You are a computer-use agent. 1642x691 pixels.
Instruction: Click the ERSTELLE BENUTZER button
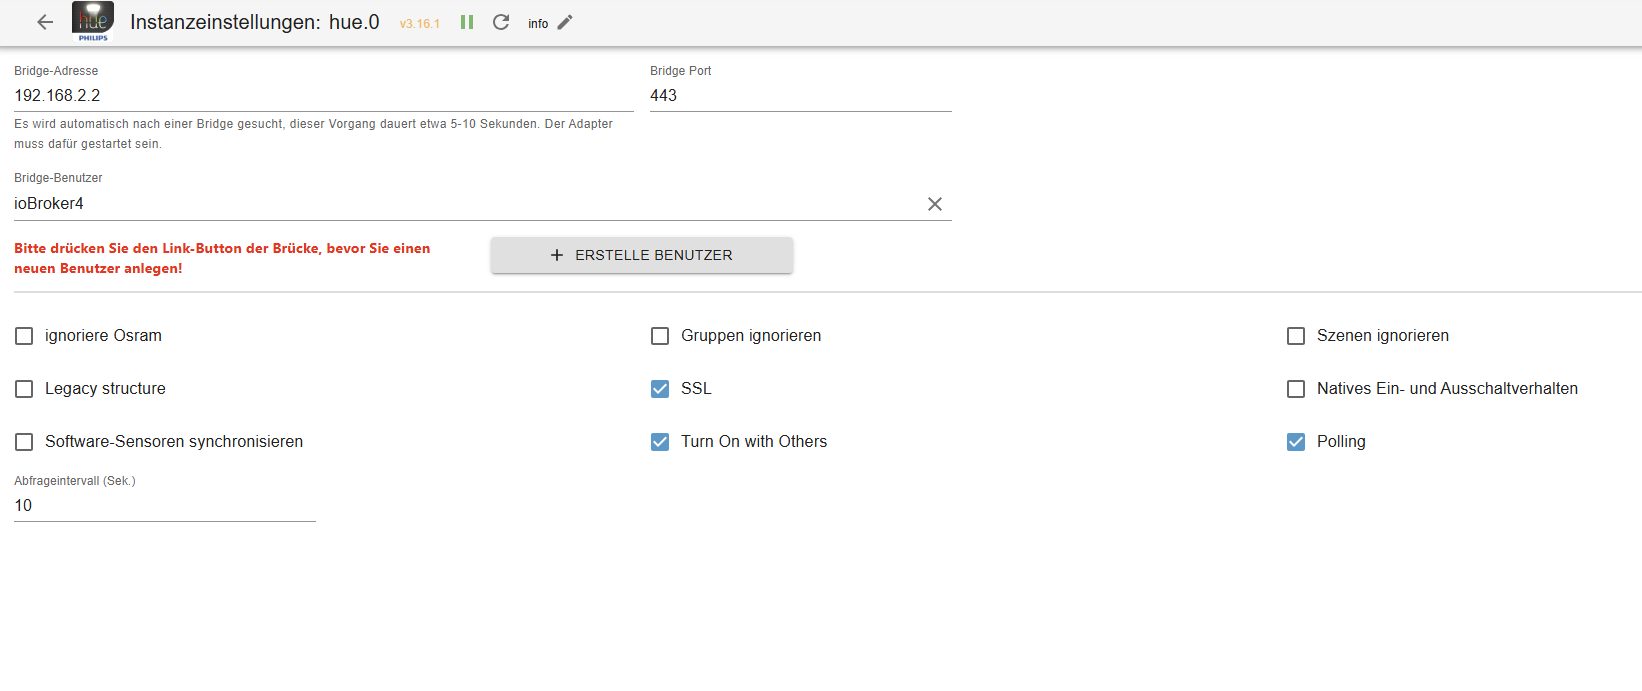[x=641, y=255]
